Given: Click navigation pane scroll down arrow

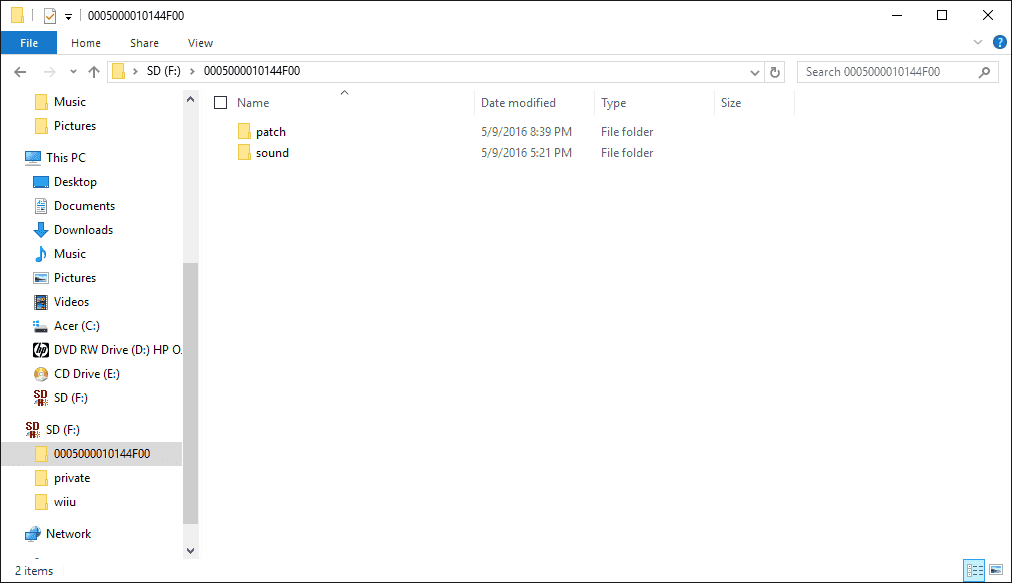Looking at the screenshot, I should [x=190, y=551].
